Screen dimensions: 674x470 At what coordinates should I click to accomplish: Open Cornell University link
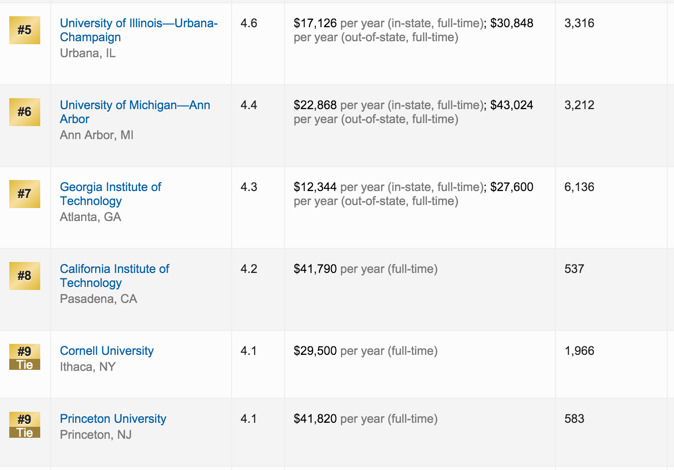click(107, 351)
